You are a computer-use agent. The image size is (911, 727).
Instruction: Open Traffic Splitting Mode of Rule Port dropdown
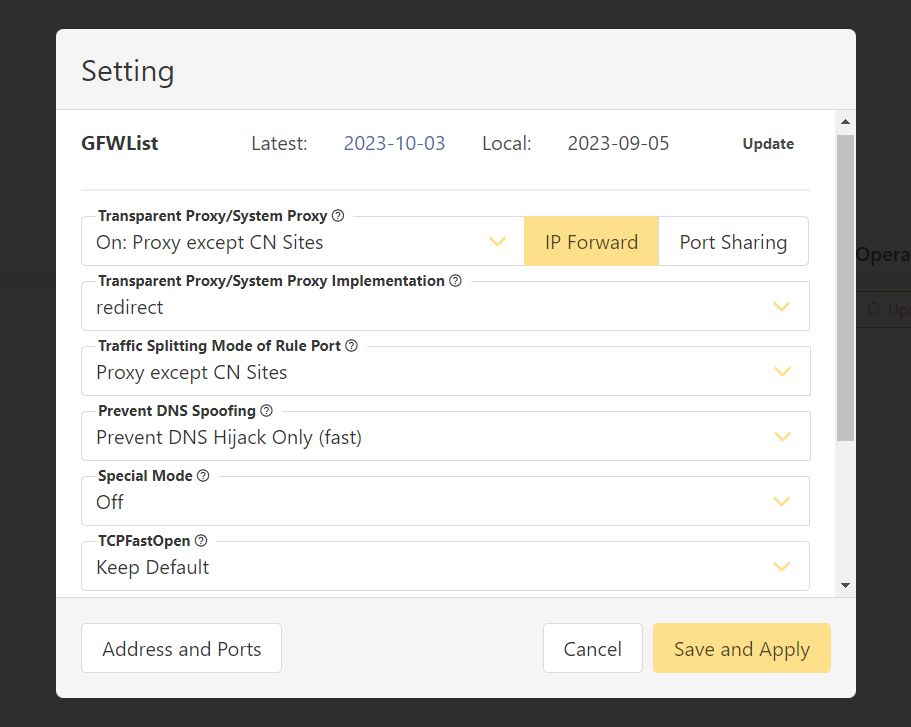click(445, 372)
